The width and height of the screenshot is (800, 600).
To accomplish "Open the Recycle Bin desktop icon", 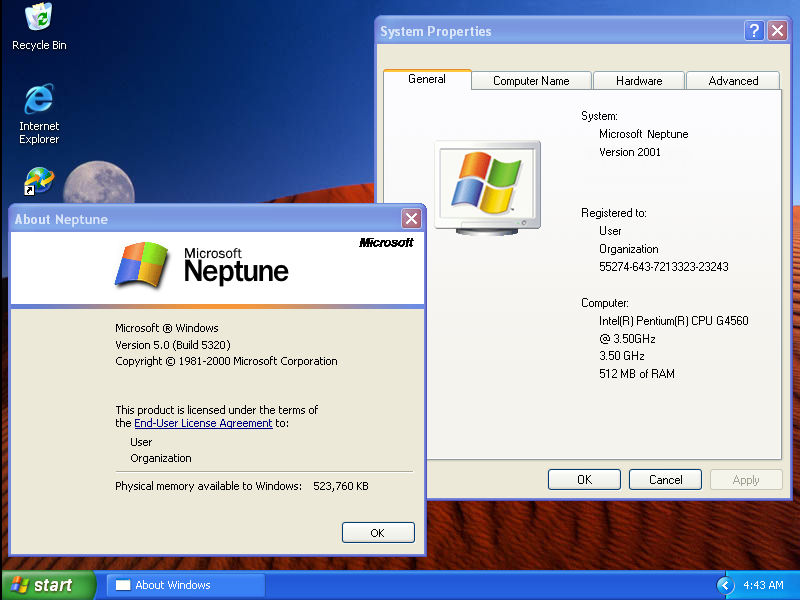I will pos(39,27).
